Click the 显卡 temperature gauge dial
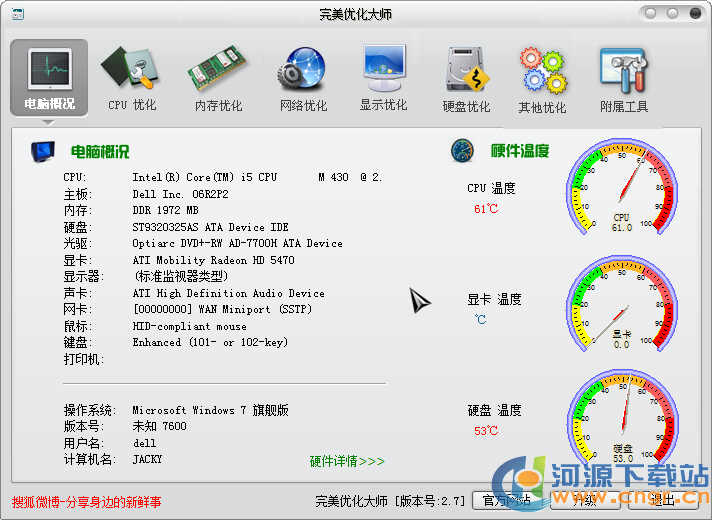This screenshot has width=712, height=520. (622, 303)
